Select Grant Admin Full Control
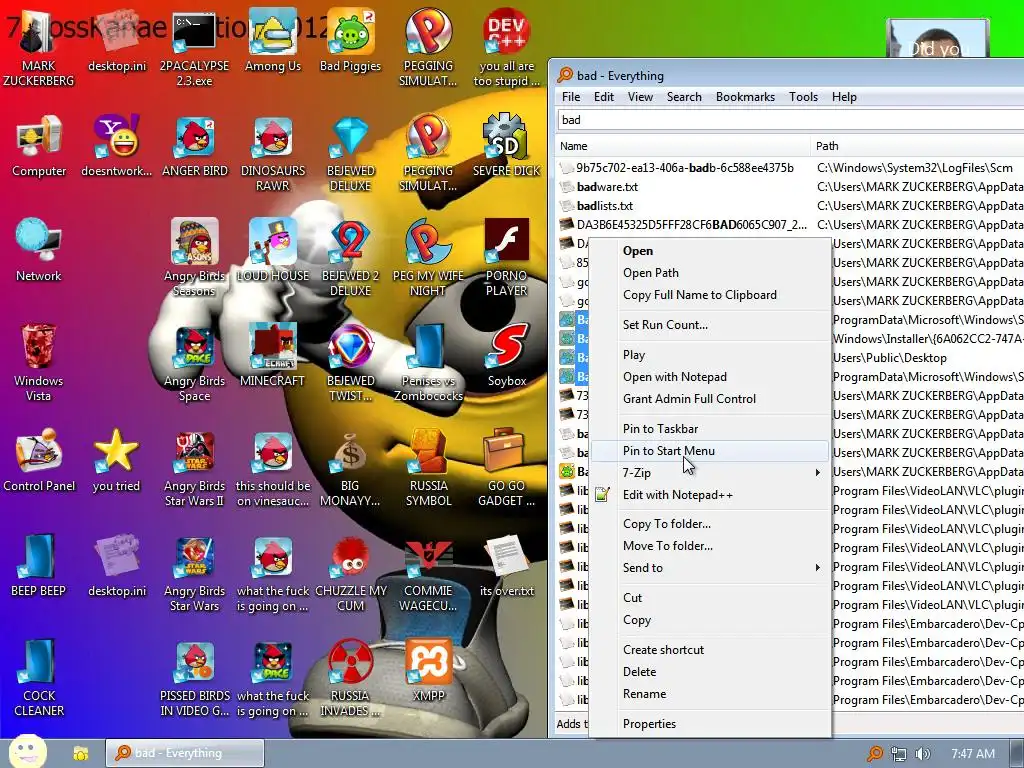The image size is (1024, 768). (710, 398)
